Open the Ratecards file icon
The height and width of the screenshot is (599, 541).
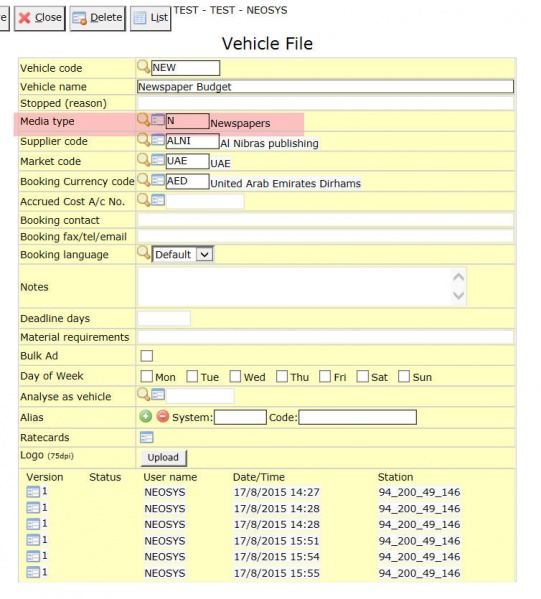(x=147, y=437)
